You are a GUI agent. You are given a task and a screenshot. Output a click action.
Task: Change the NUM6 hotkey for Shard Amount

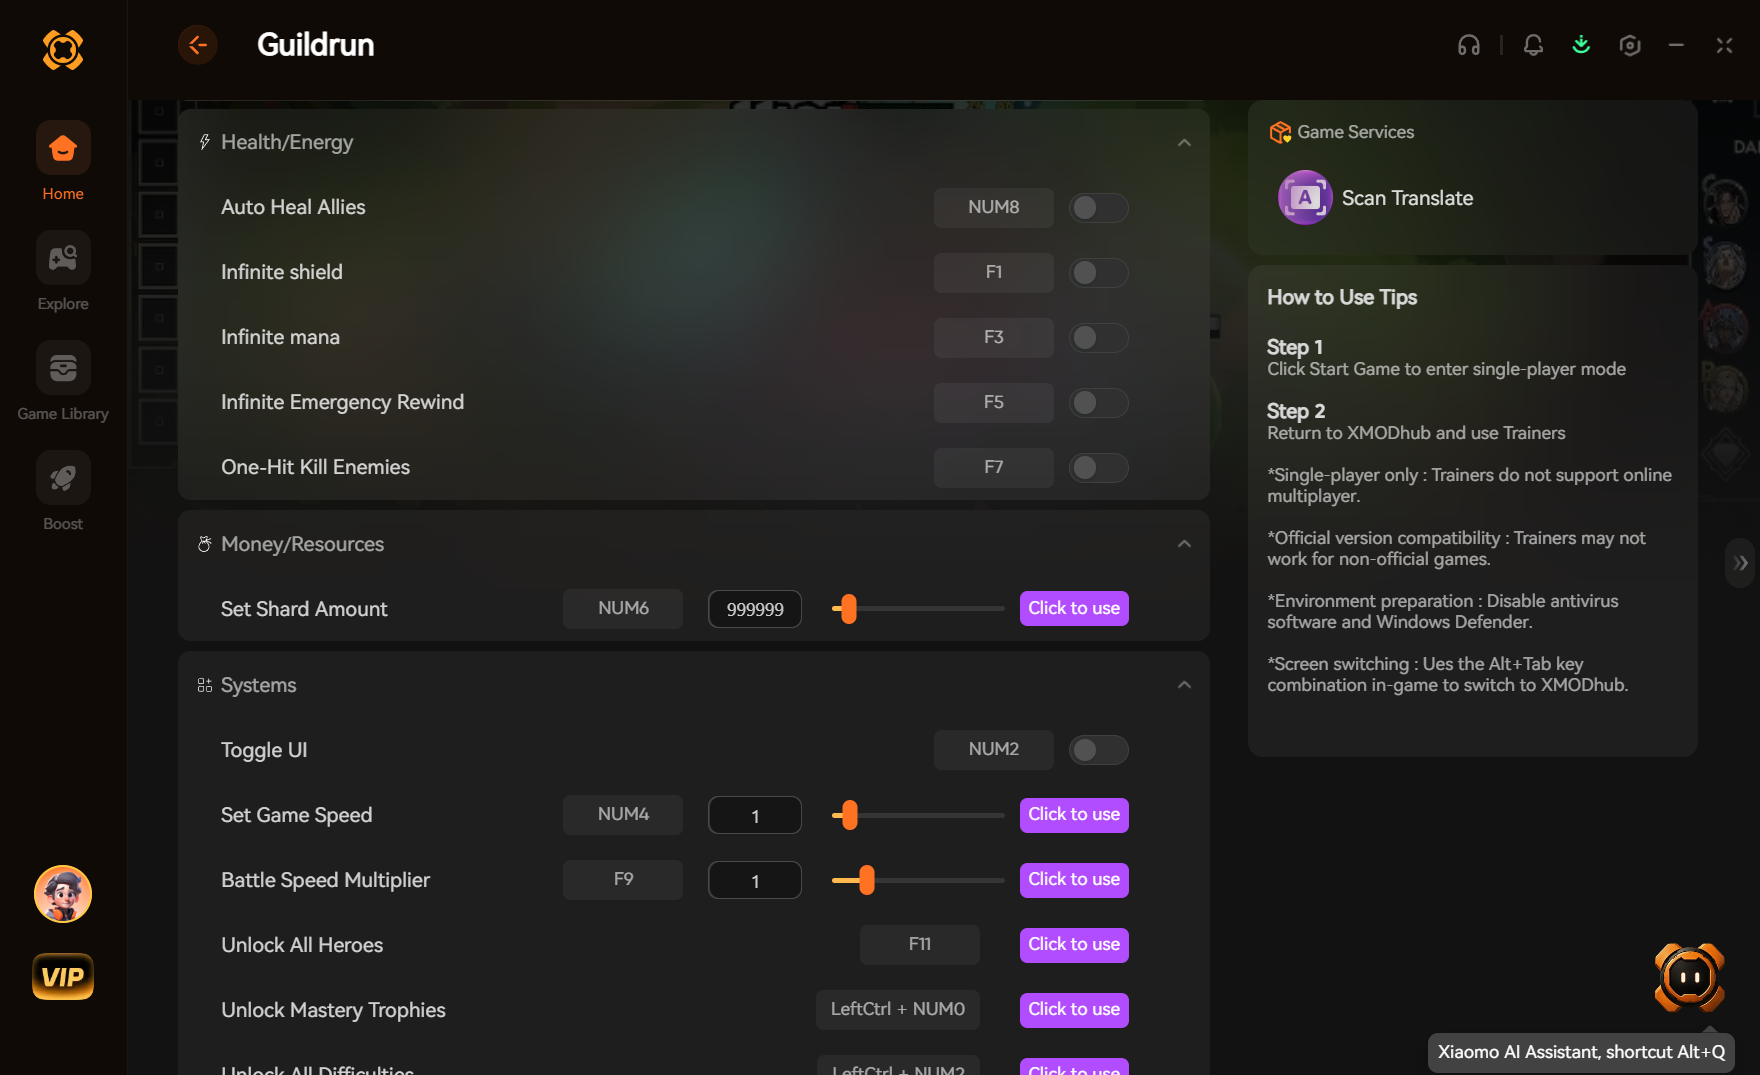622,608
